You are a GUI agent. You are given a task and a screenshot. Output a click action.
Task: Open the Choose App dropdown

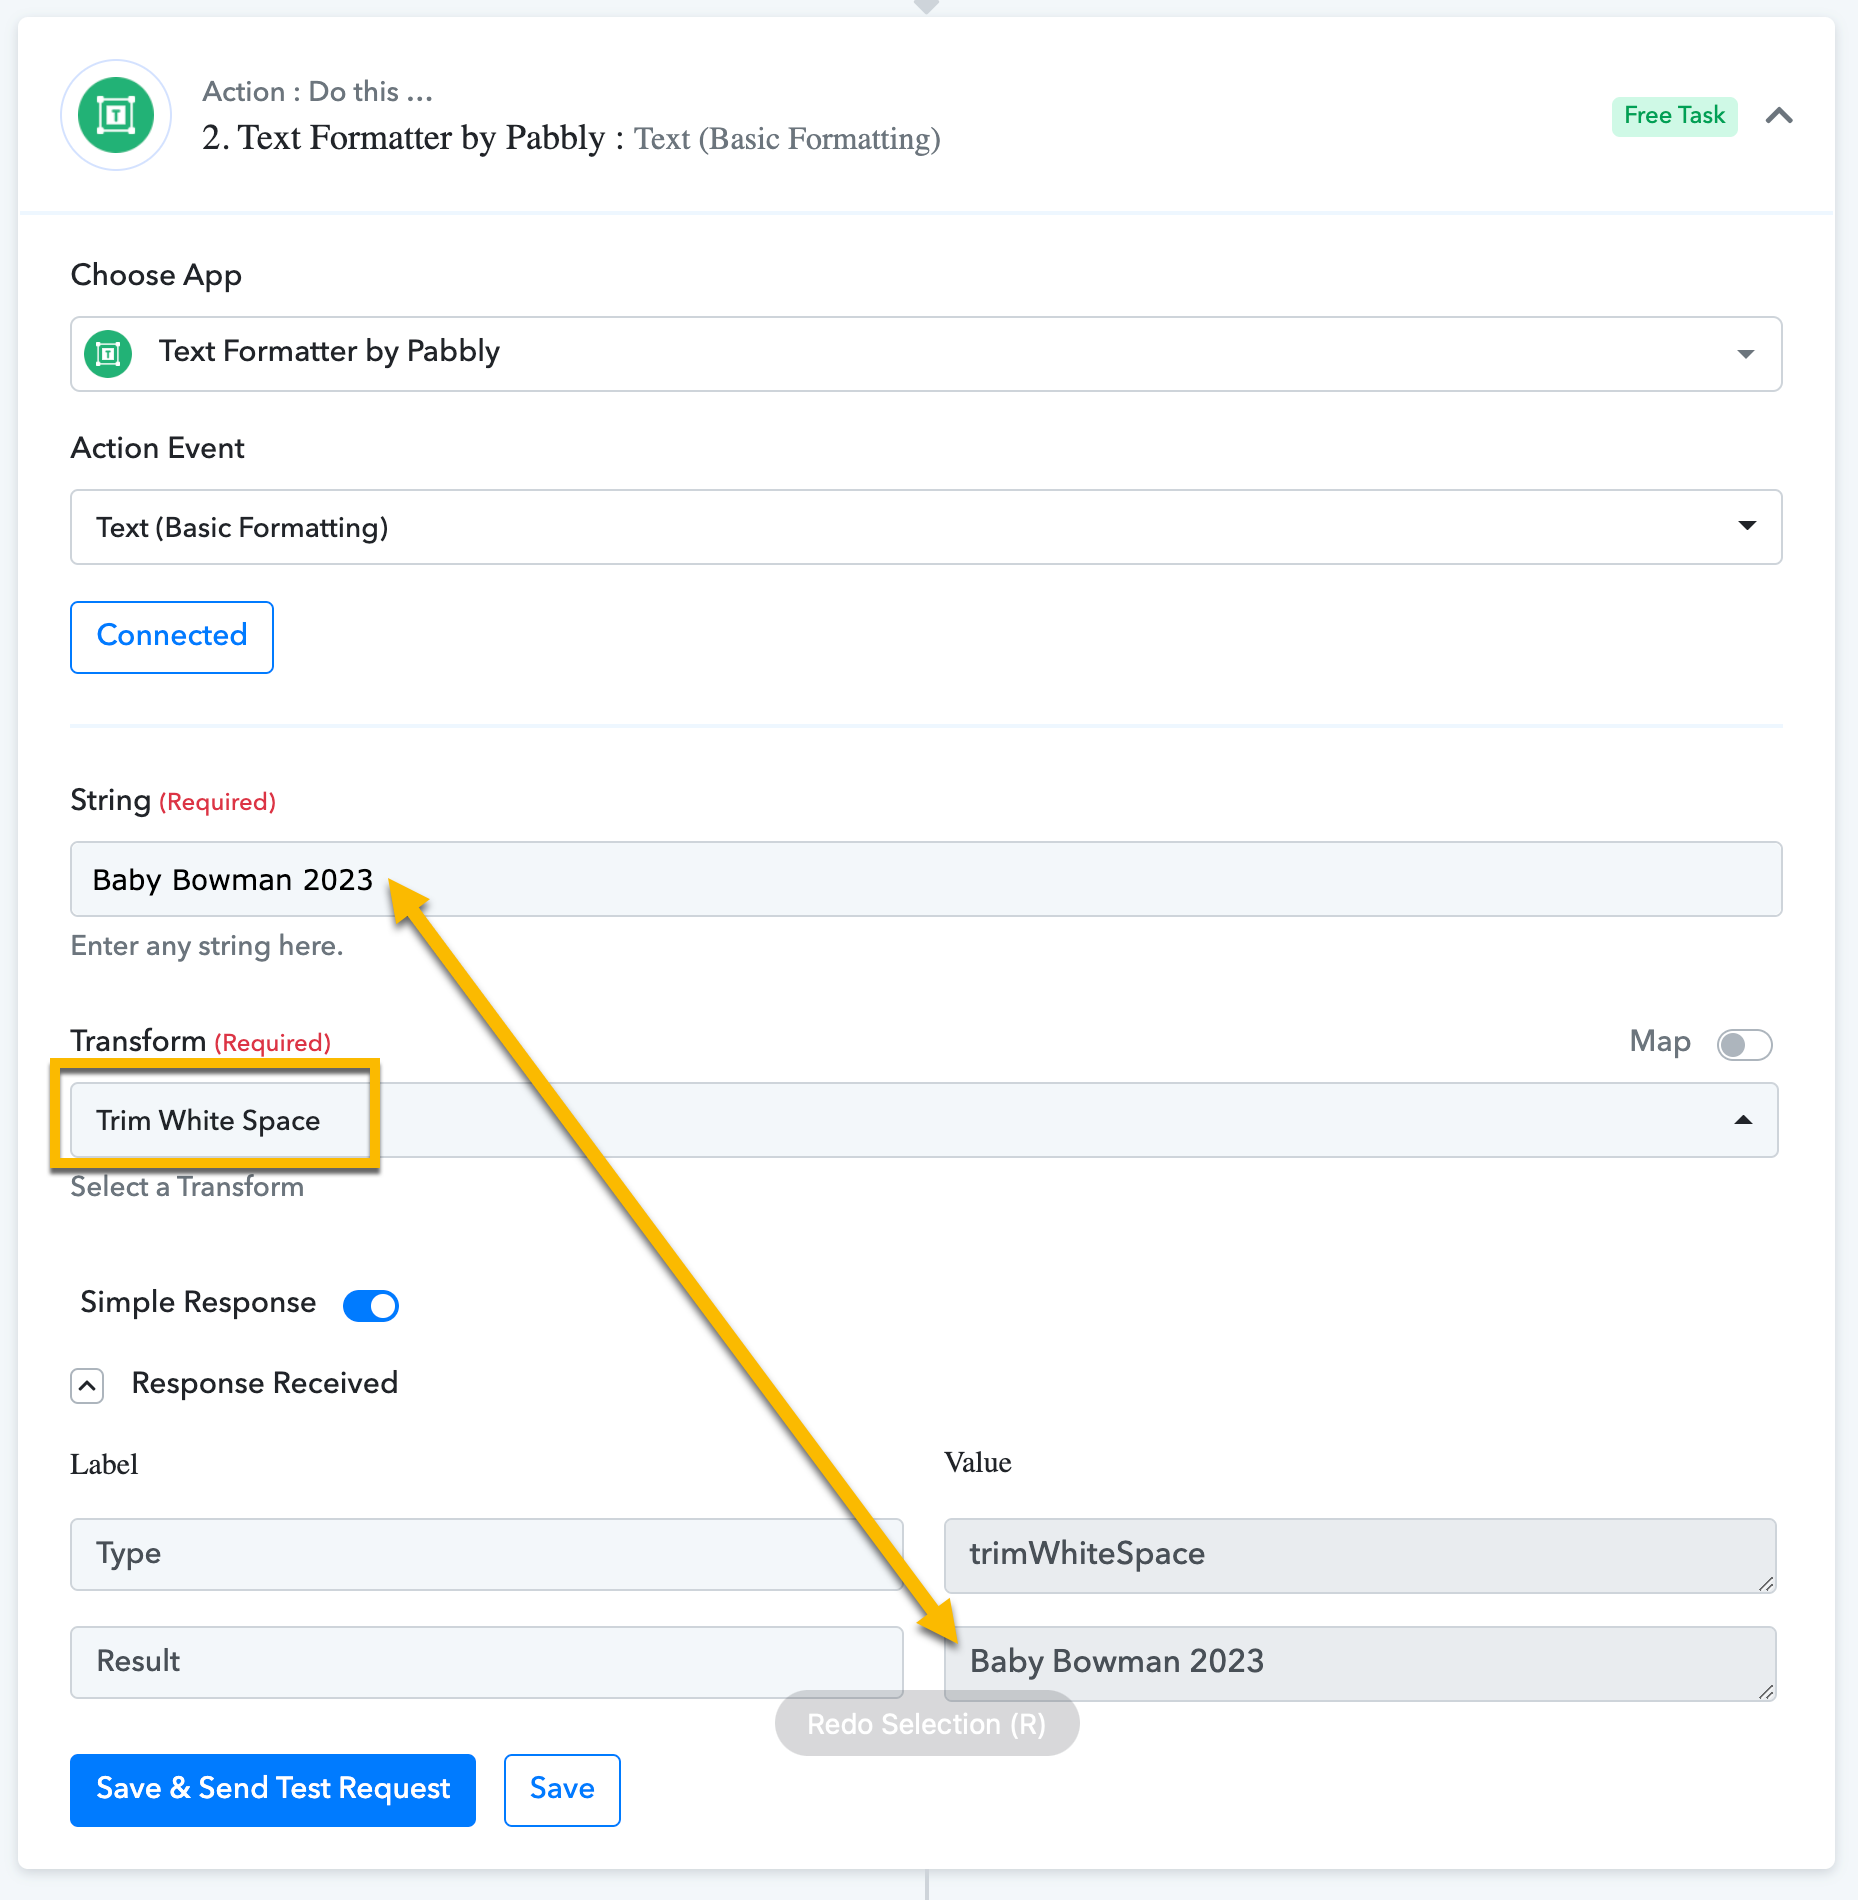click(926, 354)
